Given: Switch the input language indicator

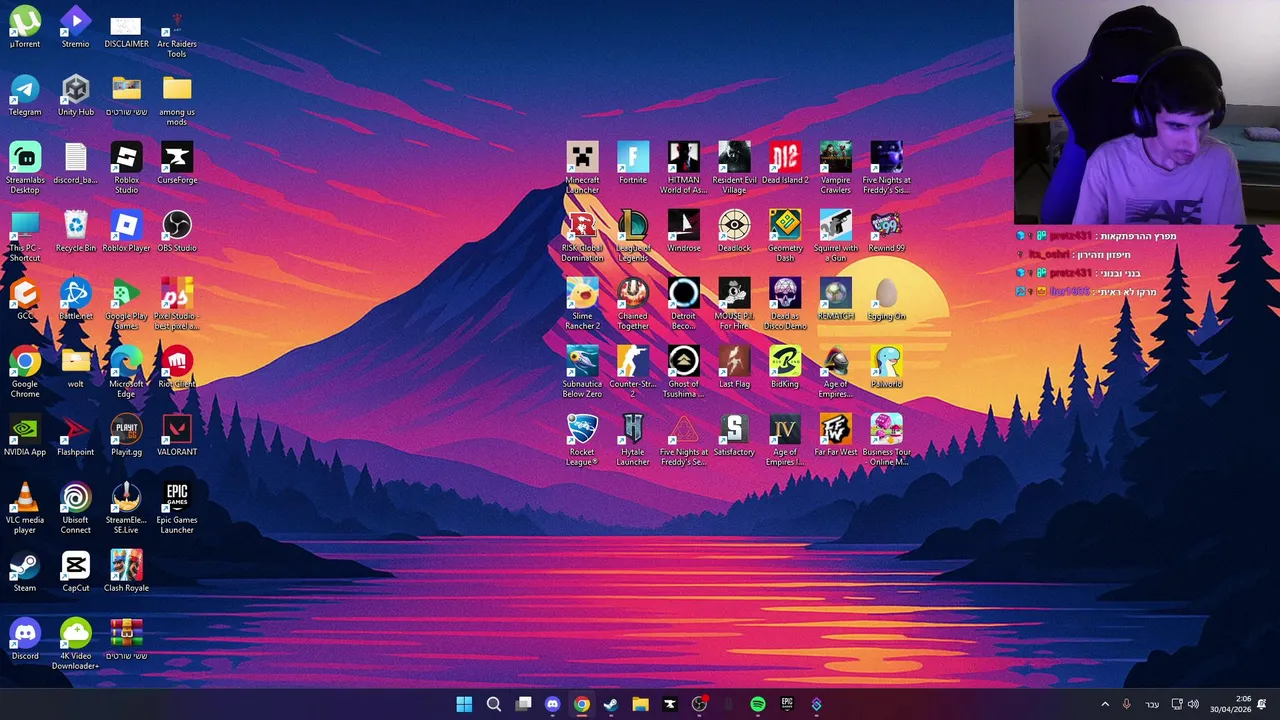Looking at the screenshot, I should pos(1152,704).
